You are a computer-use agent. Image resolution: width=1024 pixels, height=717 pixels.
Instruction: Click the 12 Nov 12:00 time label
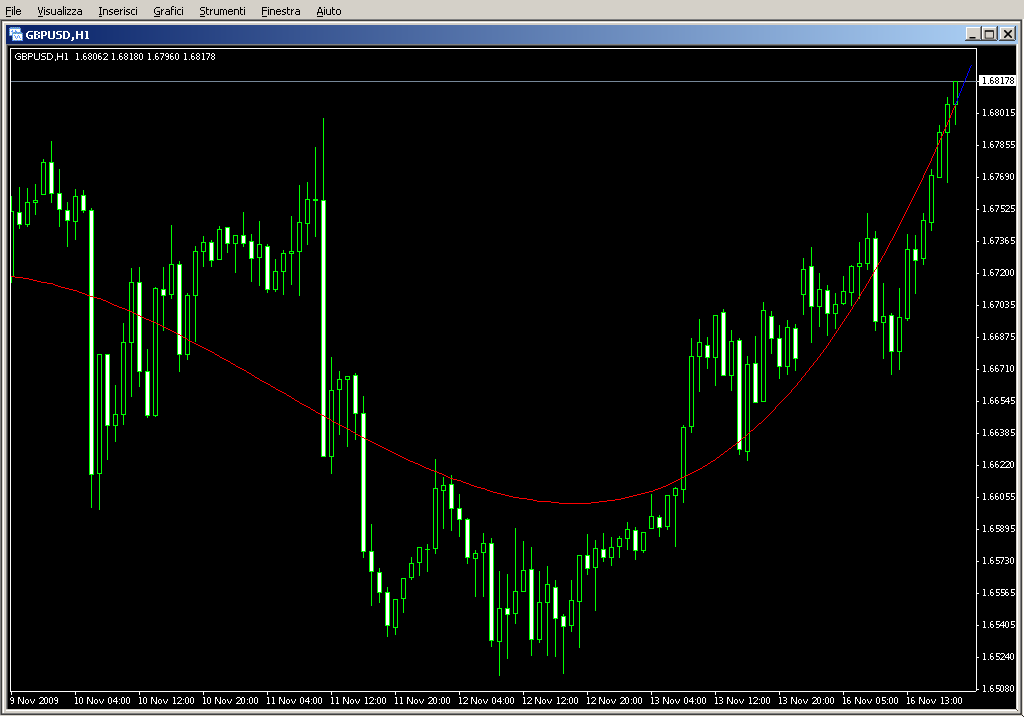(550, 701)
